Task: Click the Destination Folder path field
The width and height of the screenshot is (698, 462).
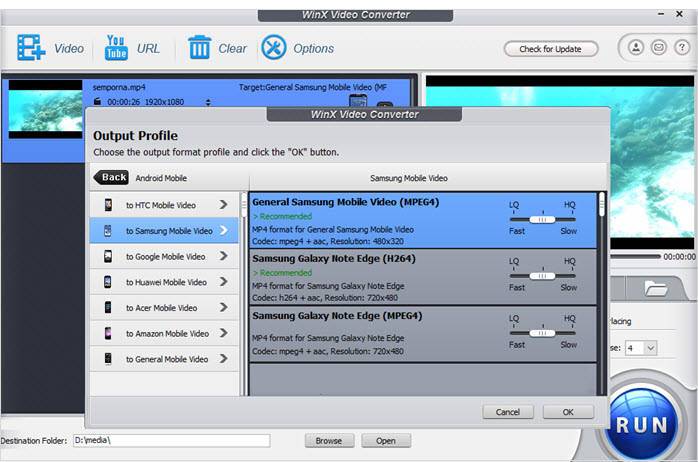Action: pyautogui.click(x=171, y=440)
